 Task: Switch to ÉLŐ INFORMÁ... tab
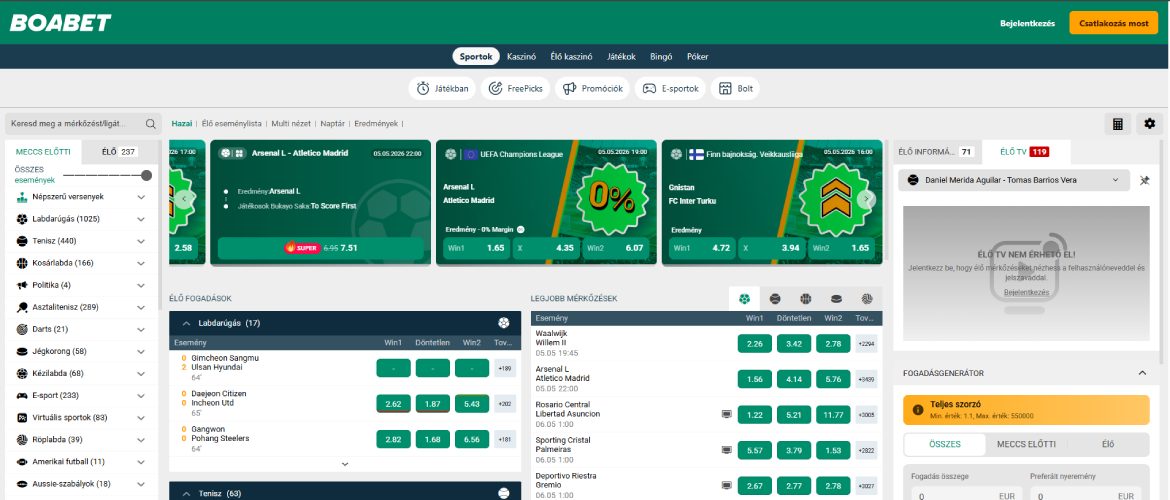point(937,151)
